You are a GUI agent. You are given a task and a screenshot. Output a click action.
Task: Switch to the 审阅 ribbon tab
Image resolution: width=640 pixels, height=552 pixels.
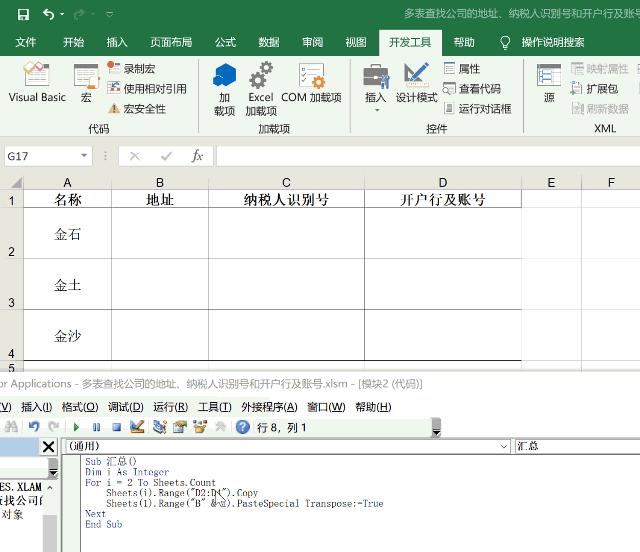pyautogui.click(x=312, y=42)
